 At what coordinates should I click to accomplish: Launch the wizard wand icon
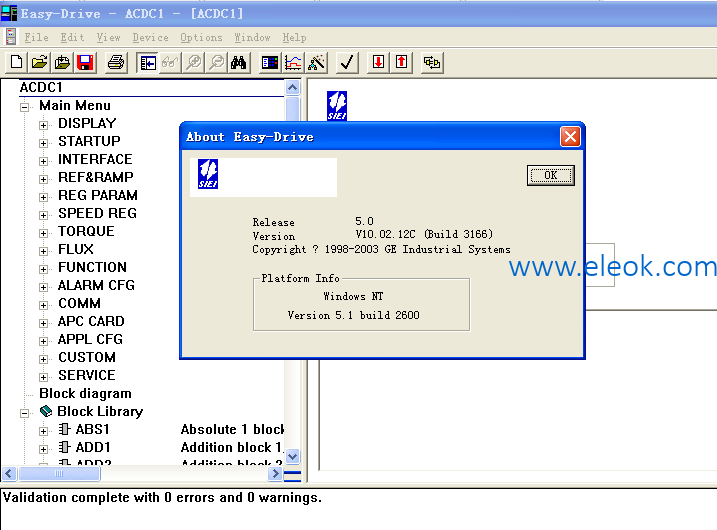(316, 62)
